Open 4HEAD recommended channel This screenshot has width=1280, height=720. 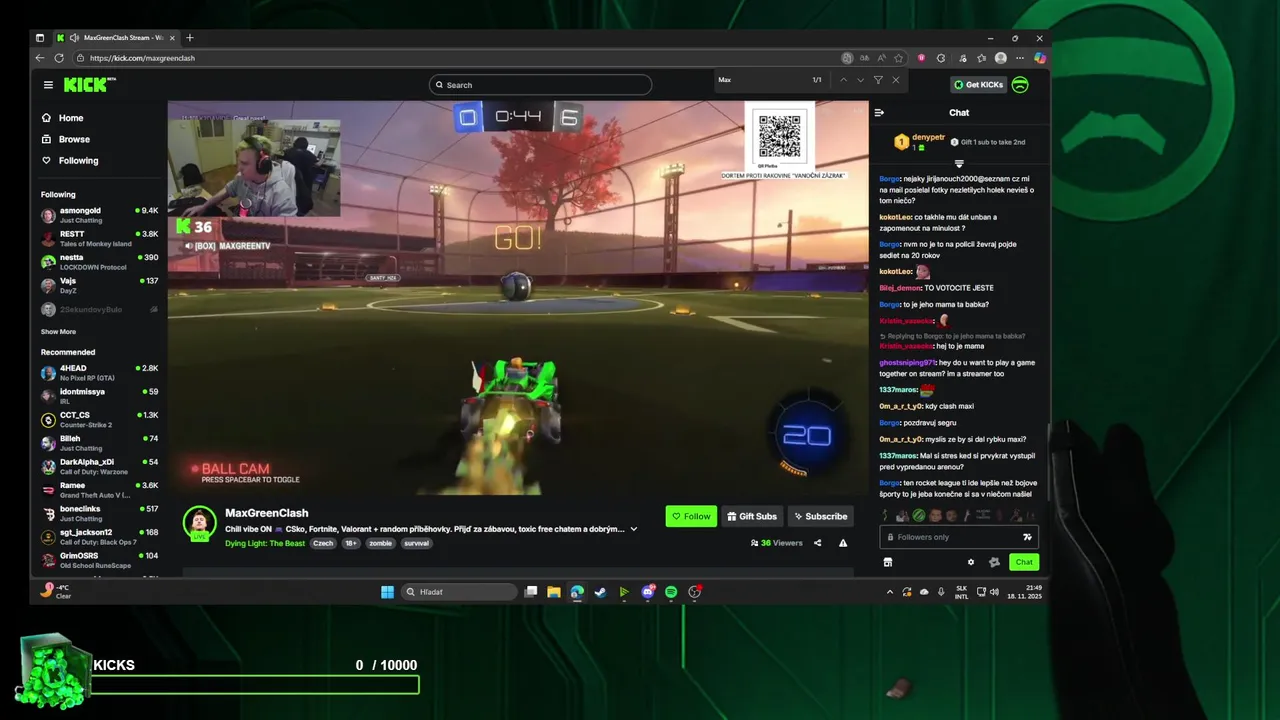99,373
